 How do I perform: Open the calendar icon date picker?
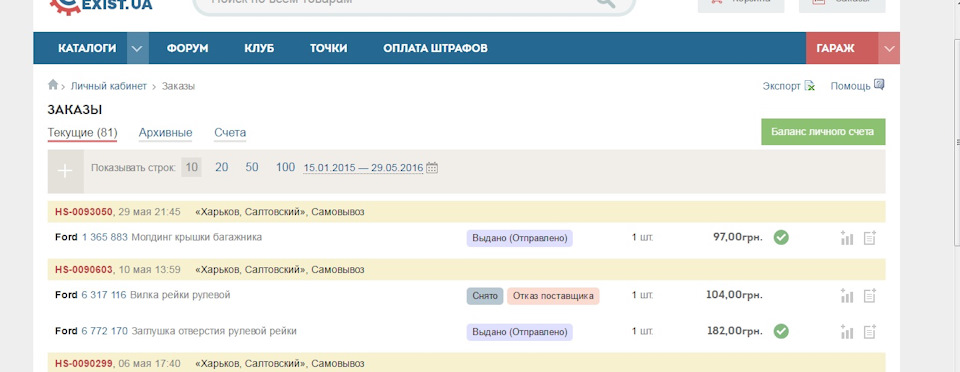tap(432, 167)
